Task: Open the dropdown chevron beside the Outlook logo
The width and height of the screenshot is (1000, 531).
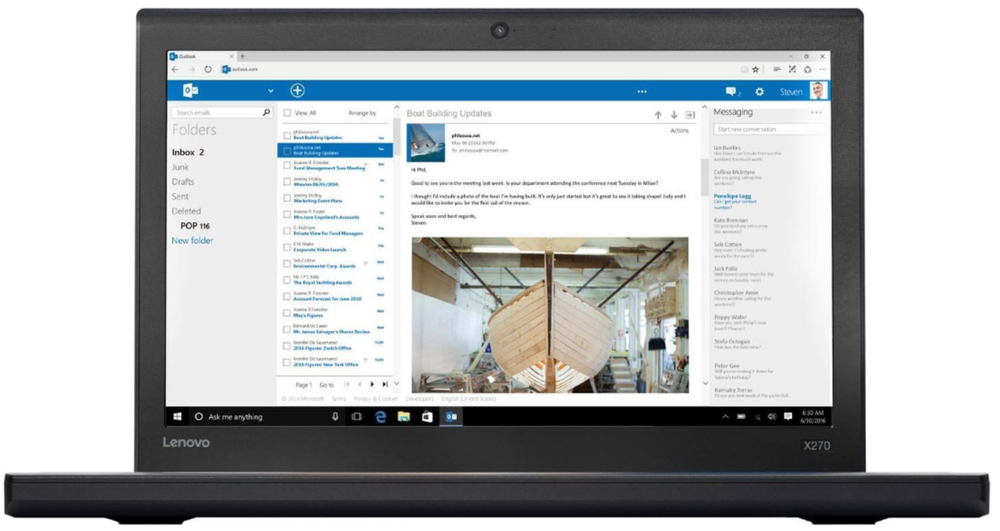Action: pos(270,91)
